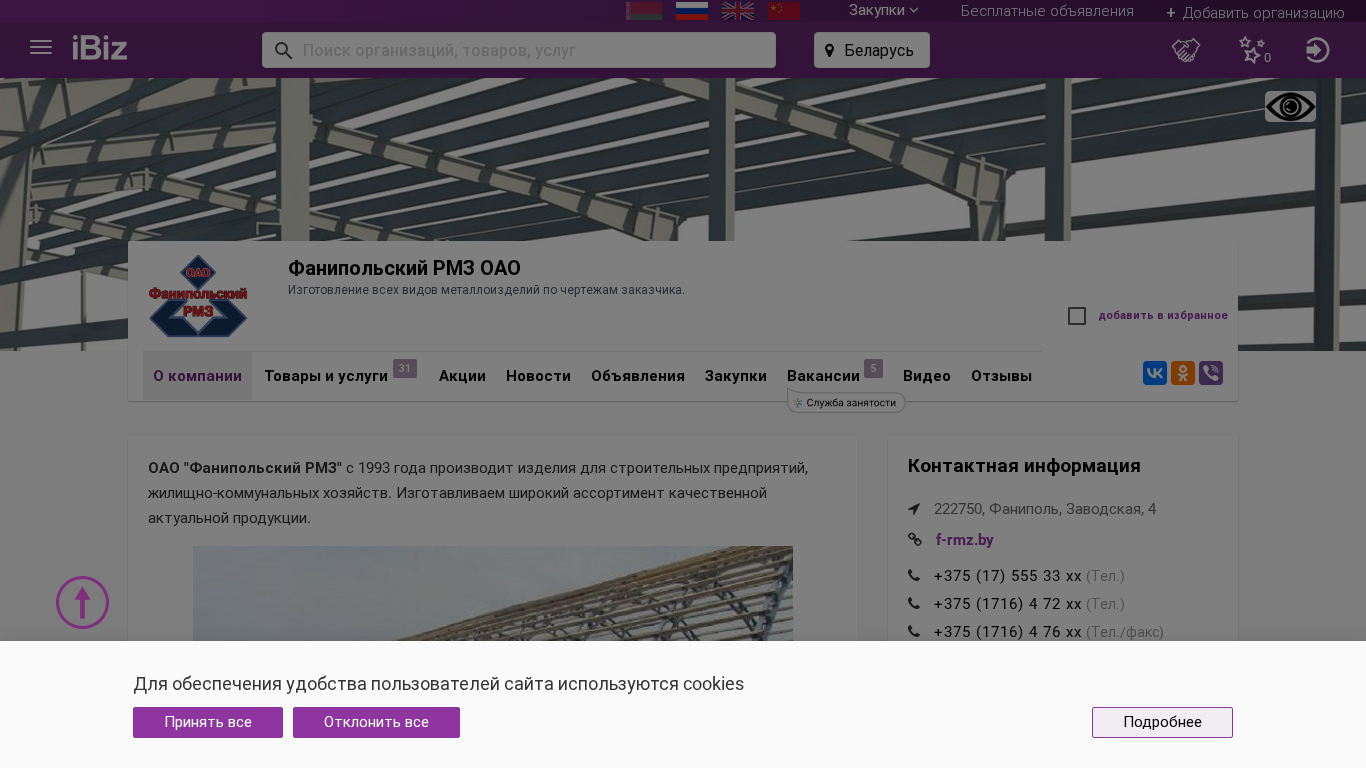Open the steel roof structure photo
The width and height of the screenshot is (1366, 768).
click(x=493, y=593)
